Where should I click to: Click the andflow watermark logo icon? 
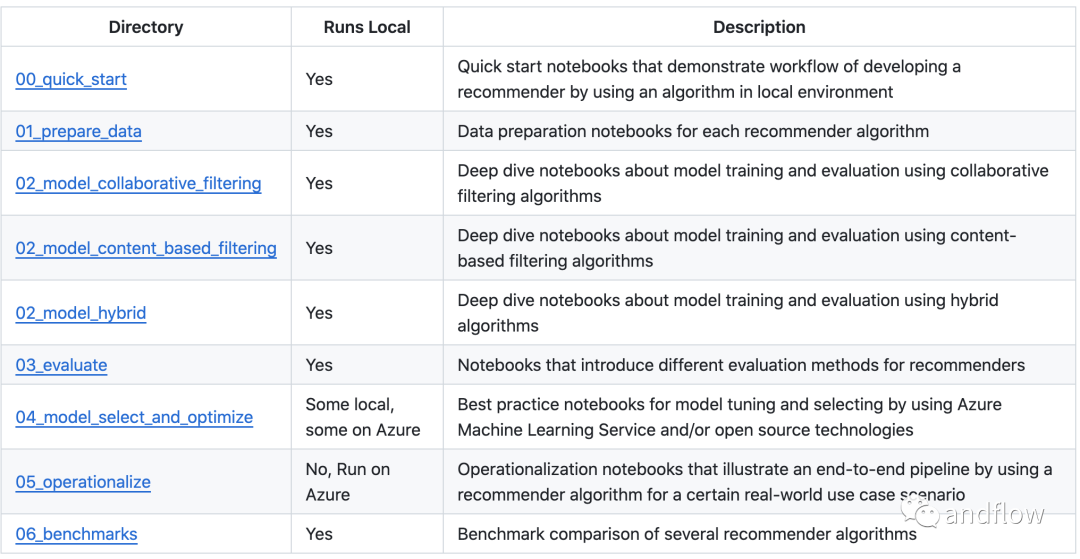pos(922,514)
